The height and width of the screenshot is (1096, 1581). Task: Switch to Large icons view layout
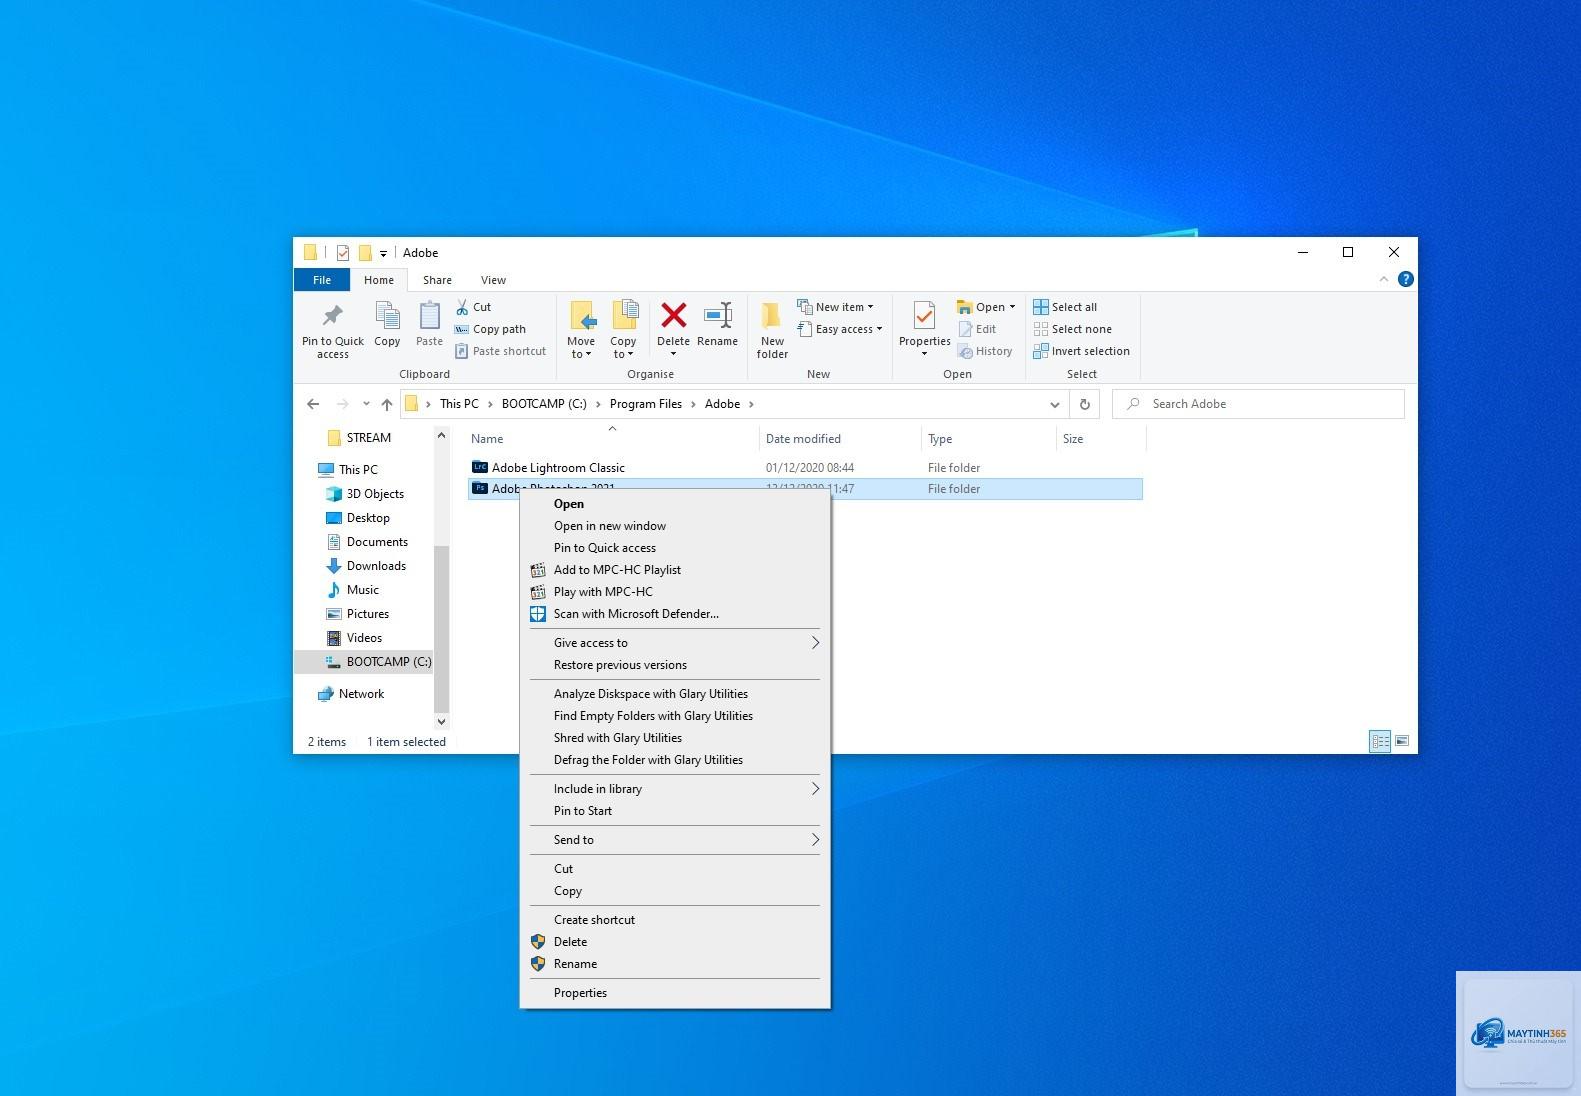[1402, 741]
